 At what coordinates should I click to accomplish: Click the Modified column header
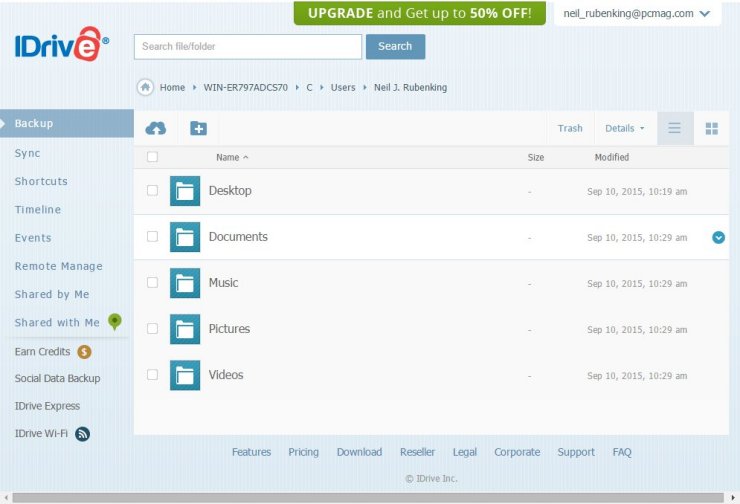[612, 157]
